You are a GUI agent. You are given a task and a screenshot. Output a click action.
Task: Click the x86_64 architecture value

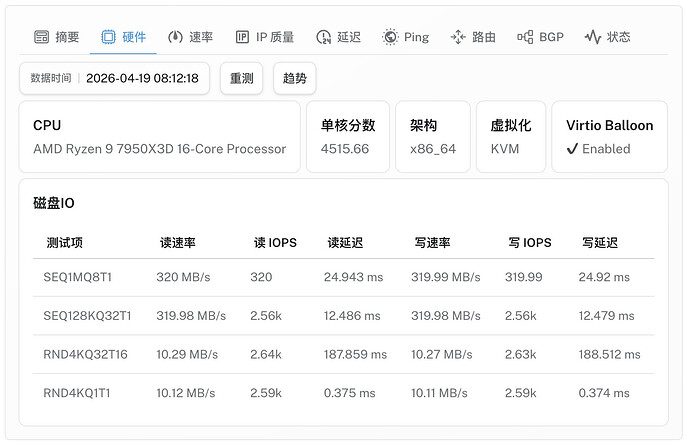tap(433, 149)
